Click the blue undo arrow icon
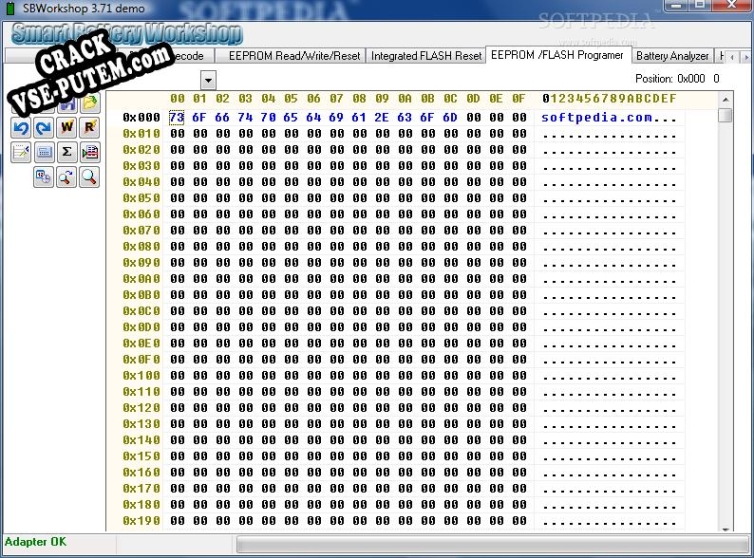Image resolution: width=754 pixels, height=558 pixels. point(21,128)
